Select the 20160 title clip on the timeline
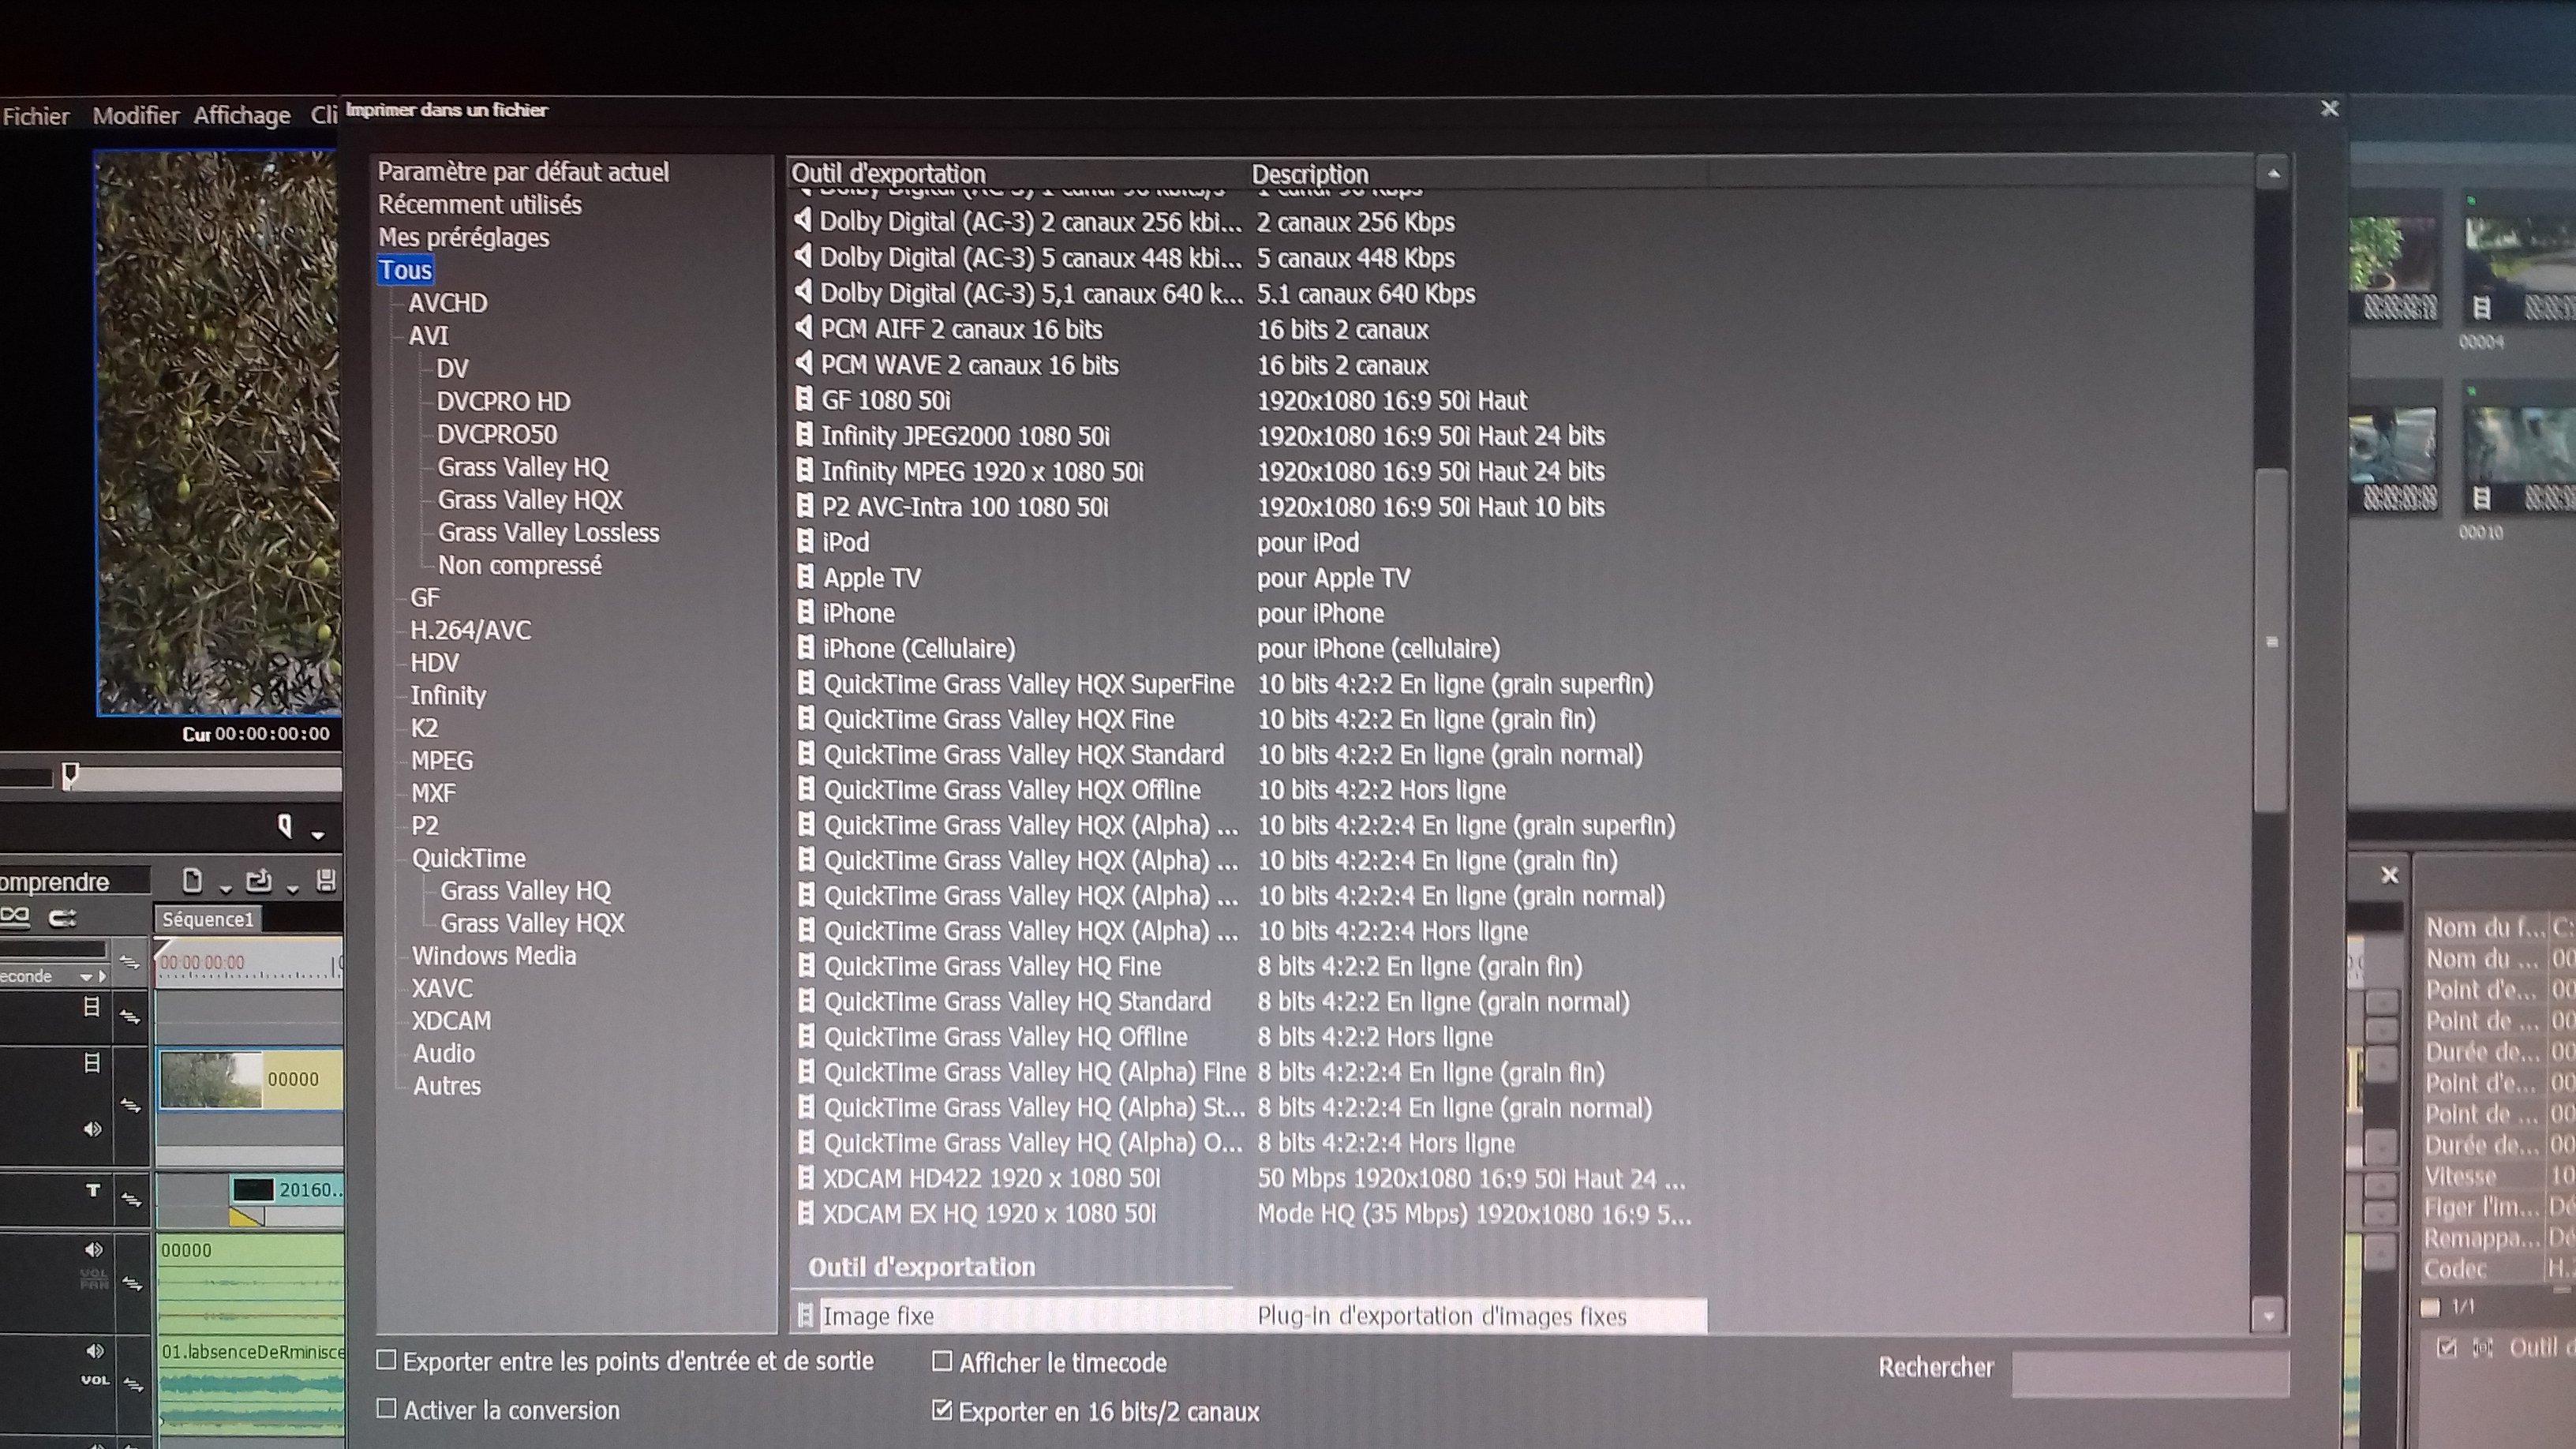 tap(287, 1190)
